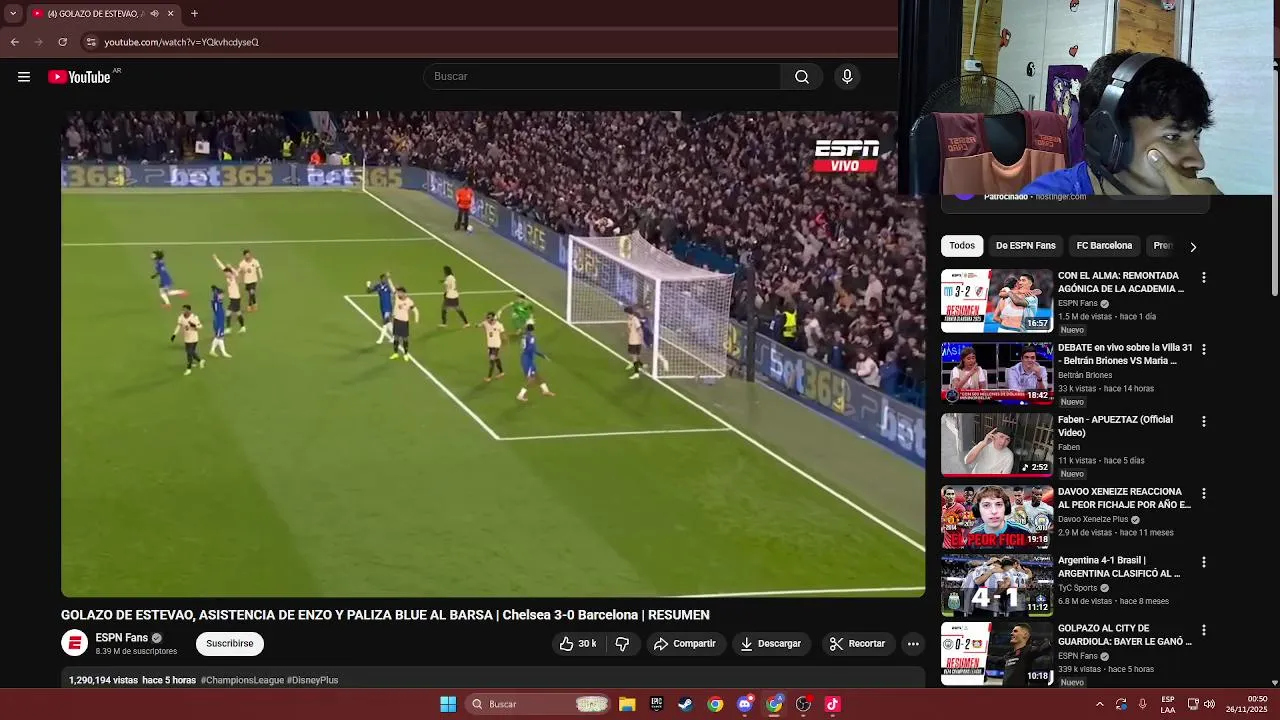The image size is (1280, 720).
Task: Open the YouTube hamburger guide menu
Action: pyautogui.click(x=24, y=77)
